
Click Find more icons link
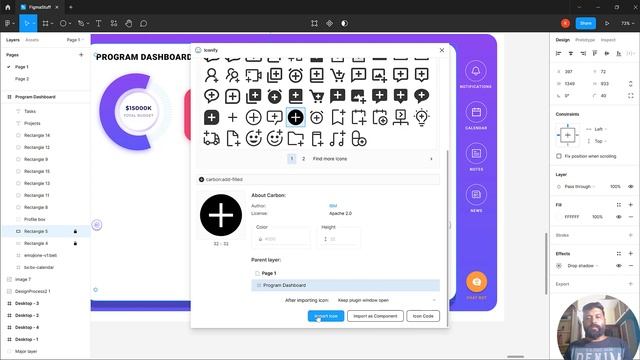point(330,159)
